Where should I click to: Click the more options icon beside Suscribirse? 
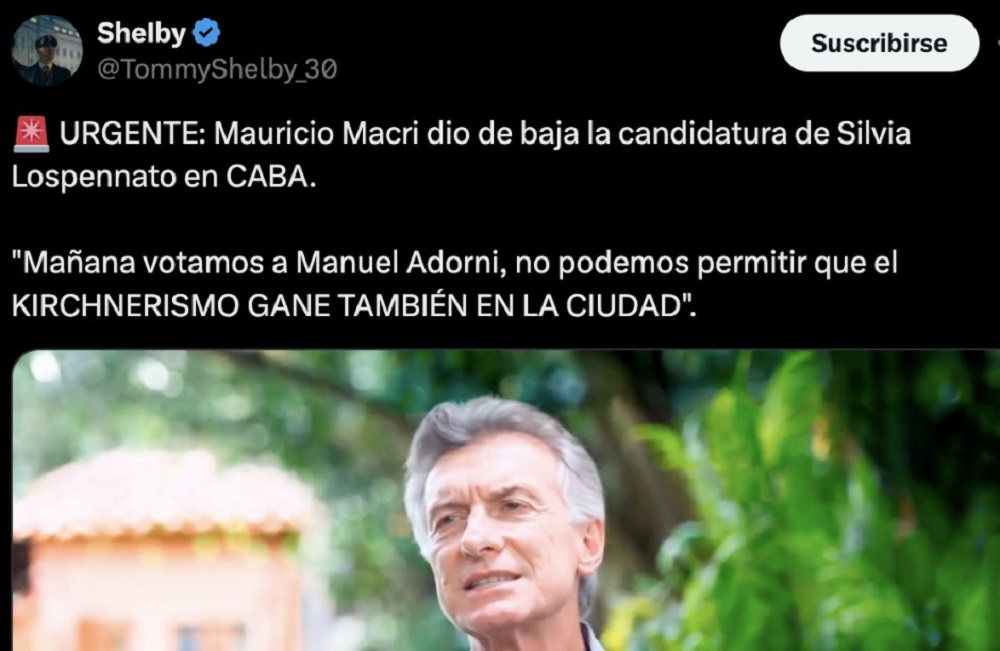pyautogui.click(x=997, y=43)
